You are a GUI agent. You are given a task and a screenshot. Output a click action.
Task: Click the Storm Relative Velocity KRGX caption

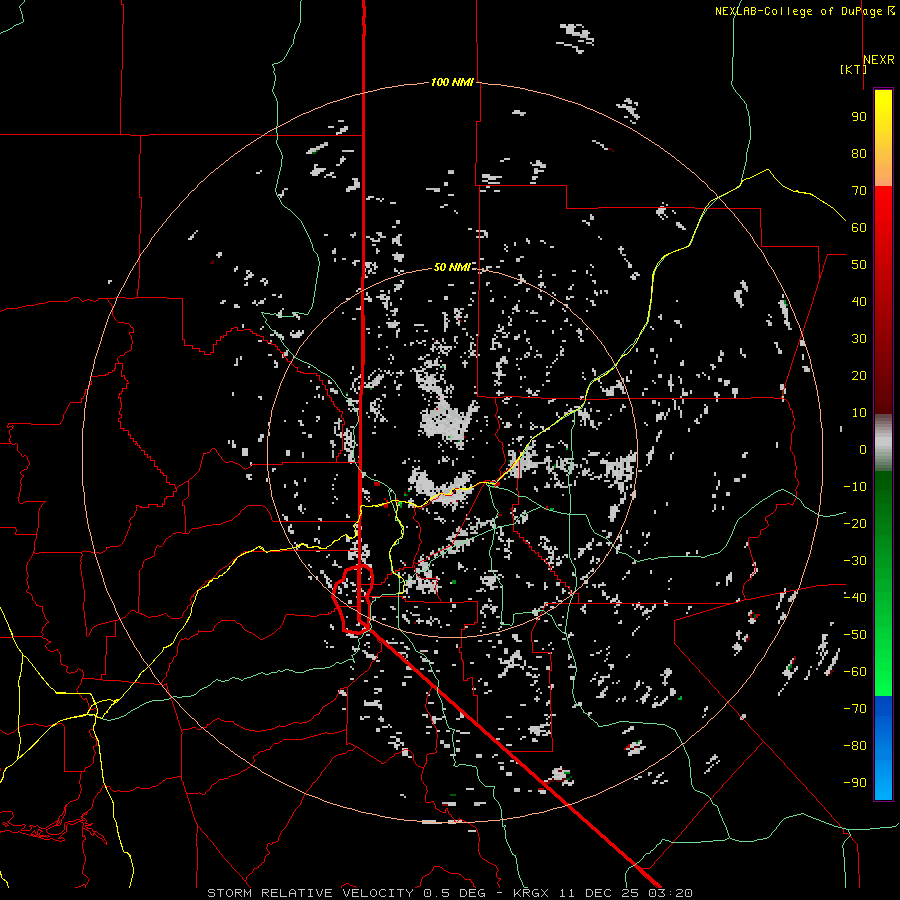450,893
